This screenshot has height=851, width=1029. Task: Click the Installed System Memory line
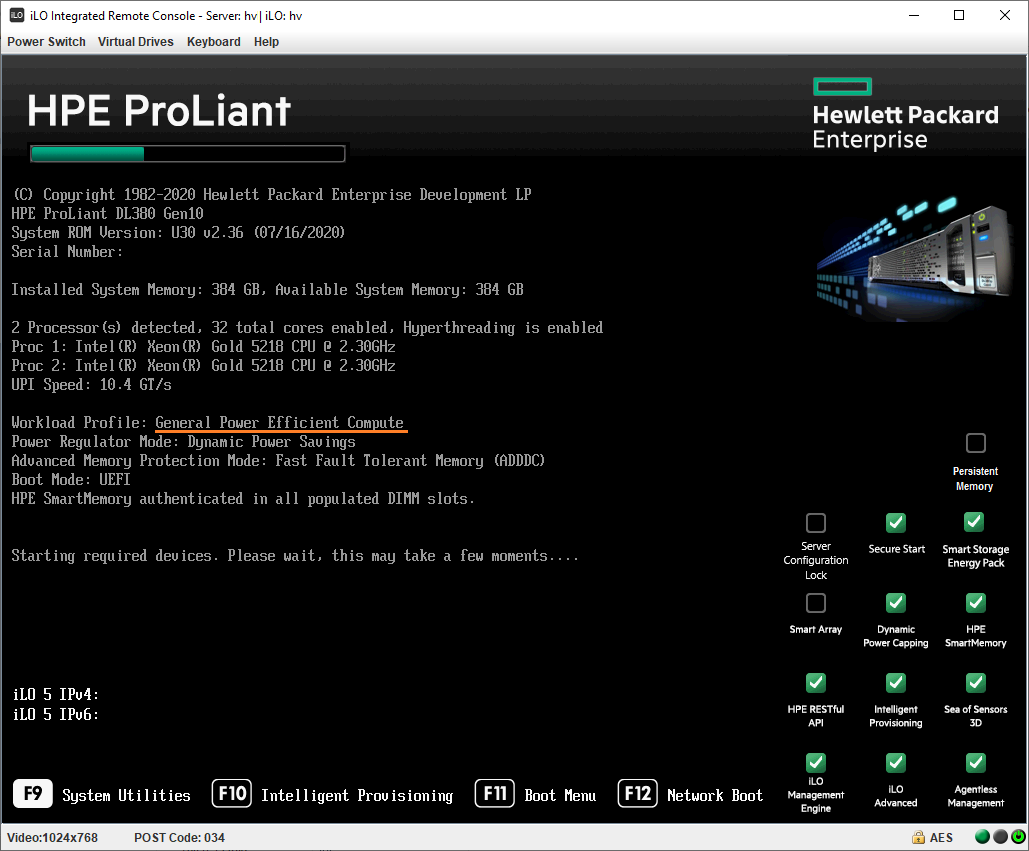tap(267, 289)
